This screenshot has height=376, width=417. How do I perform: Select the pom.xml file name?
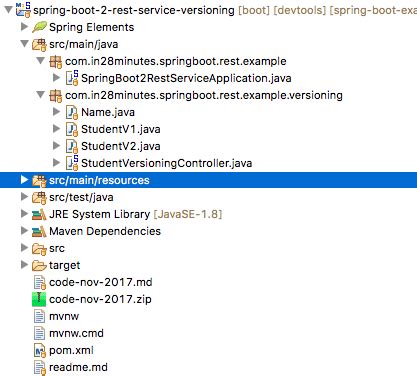(x=71, y=350)
